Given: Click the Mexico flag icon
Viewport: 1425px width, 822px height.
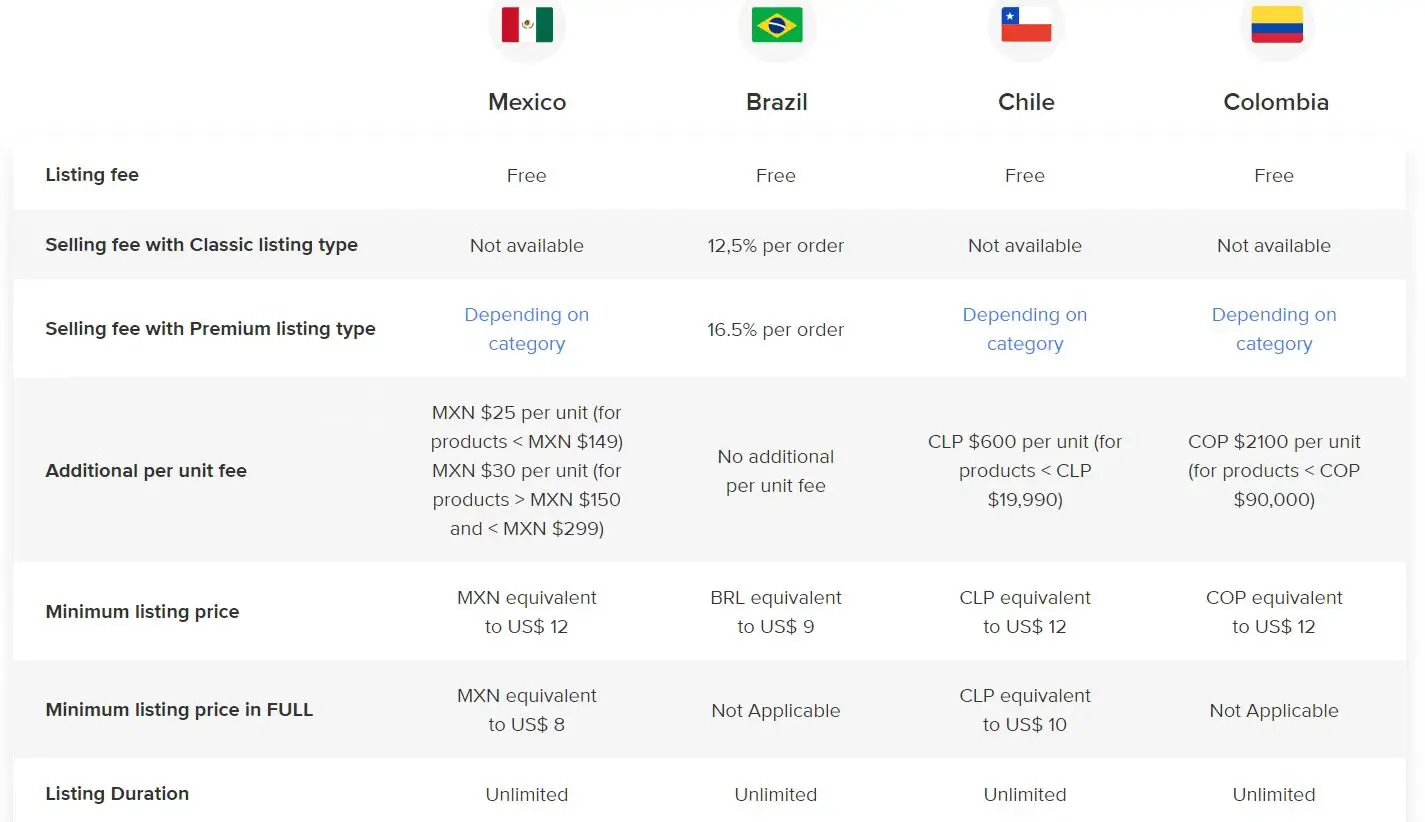Looking at the screenshot, I should (x=527, y=25).
